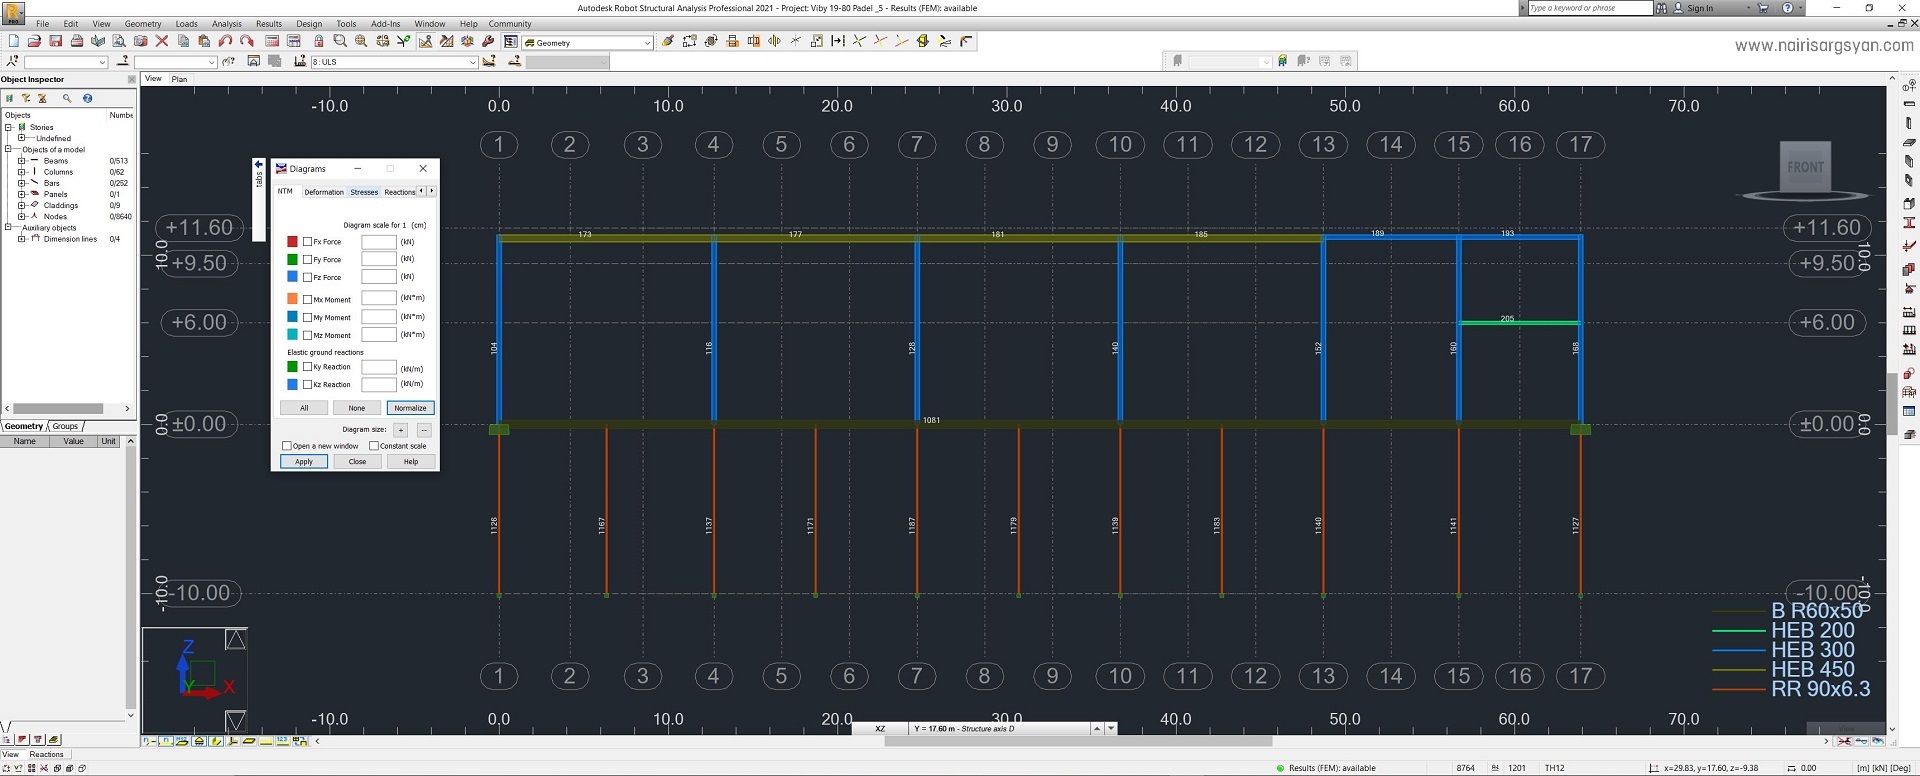Tick the Open a new window checkbox

[x=287, y=446]
